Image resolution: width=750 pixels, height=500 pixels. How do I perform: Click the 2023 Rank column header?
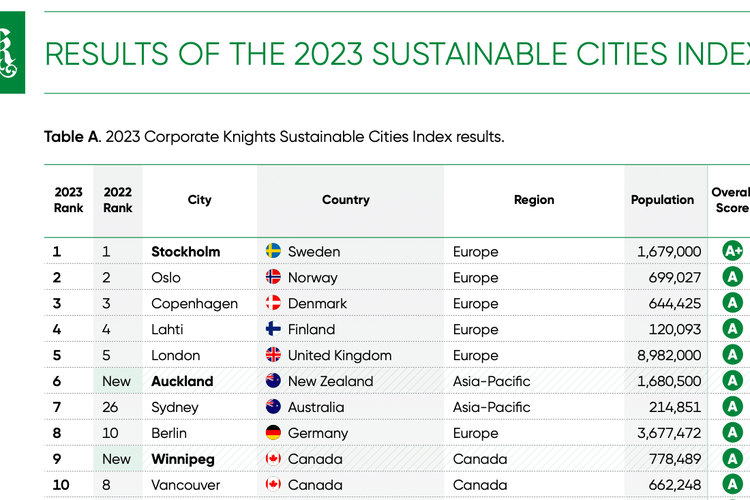click(x=69, y=200)
